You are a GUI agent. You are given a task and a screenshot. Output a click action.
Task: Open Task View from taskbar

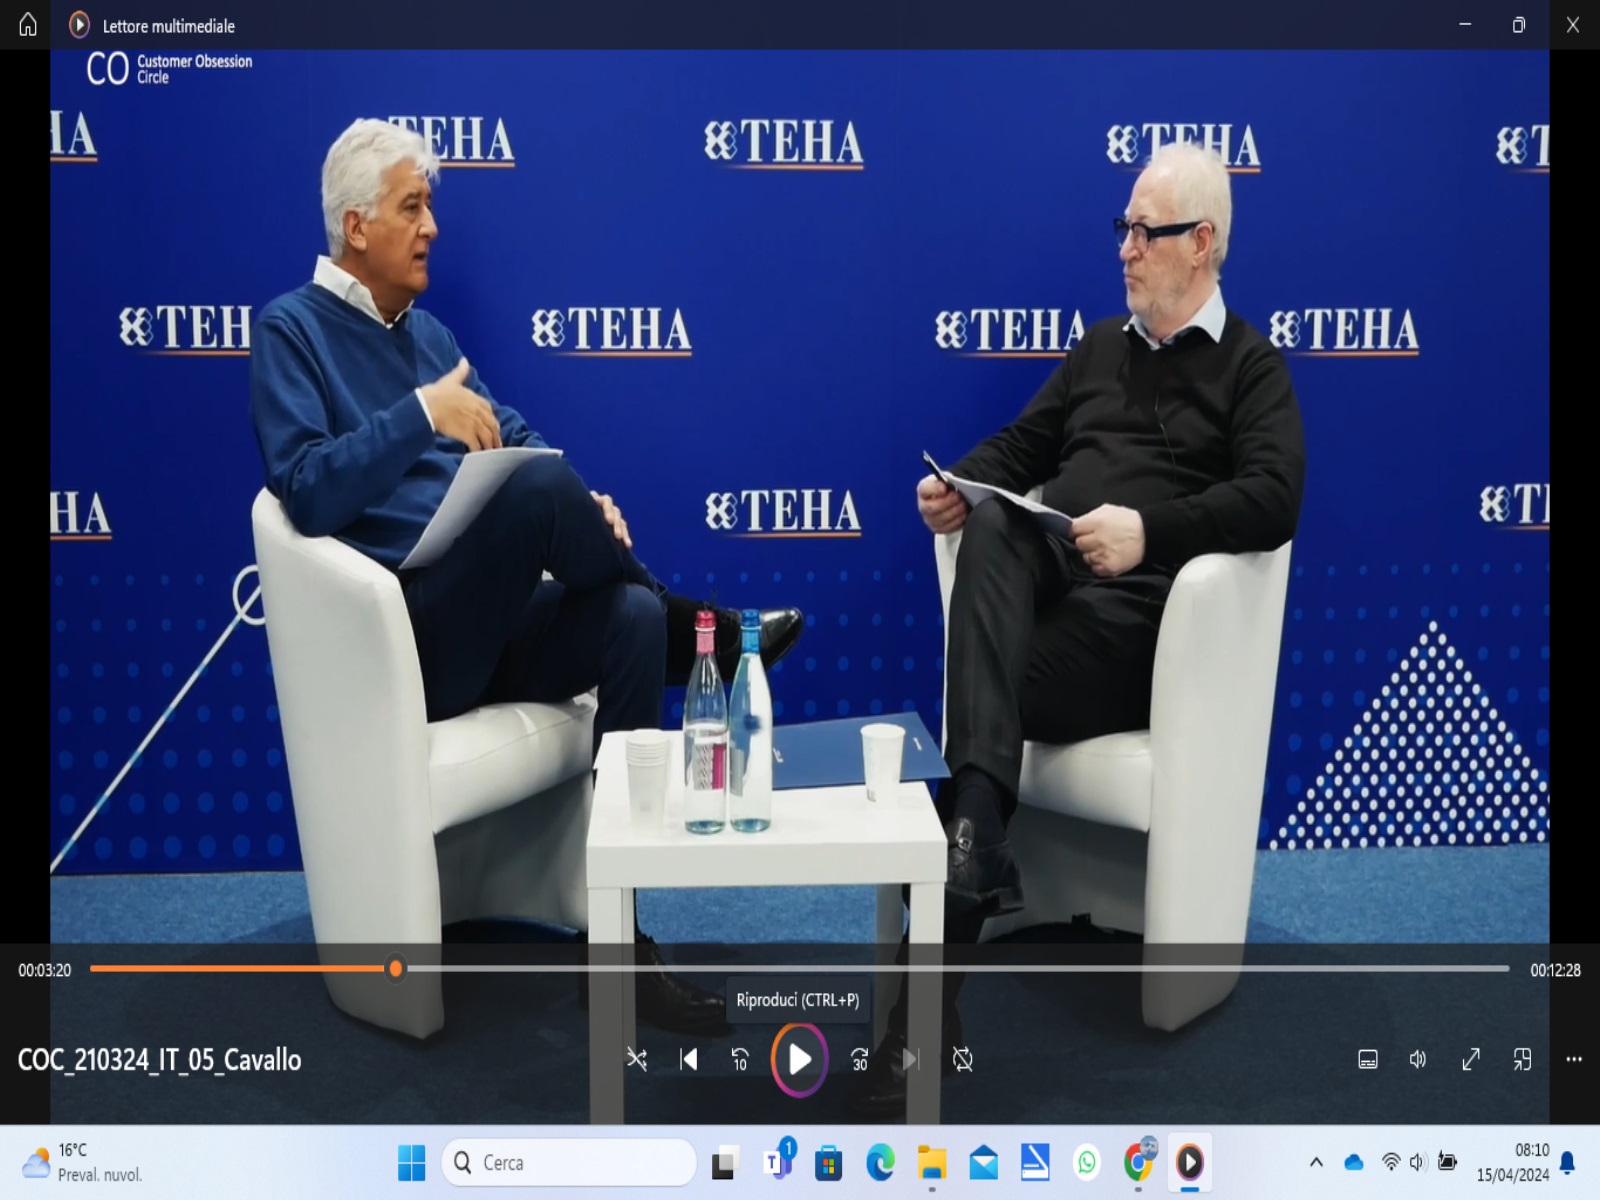tap(724, 1162)
